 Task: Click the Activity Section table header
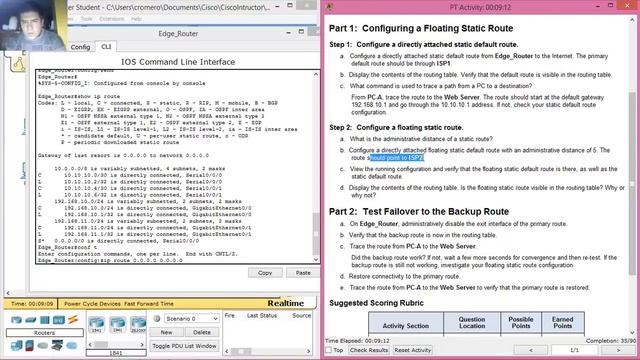[x=406, y=325]
